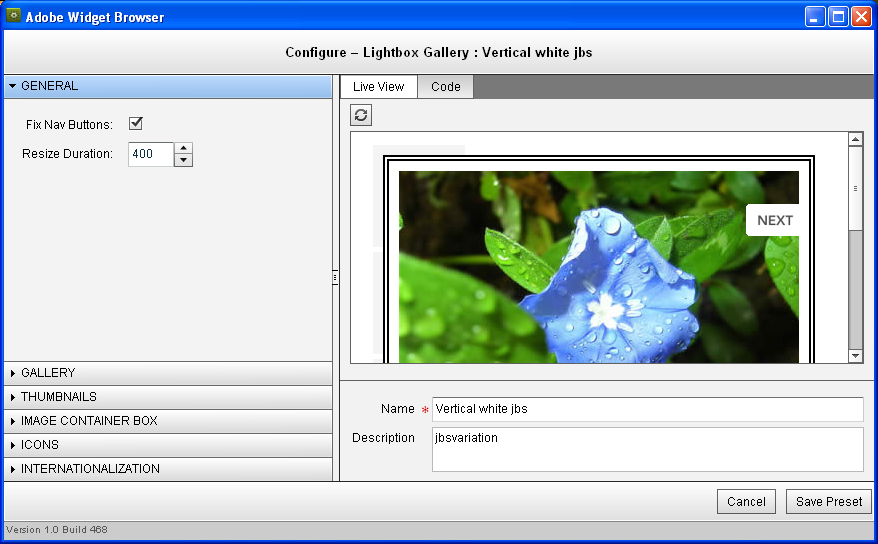878x544 pixels.
Task: Decrease Resize Duration with down arrow
Action: (x=183, y=160)
